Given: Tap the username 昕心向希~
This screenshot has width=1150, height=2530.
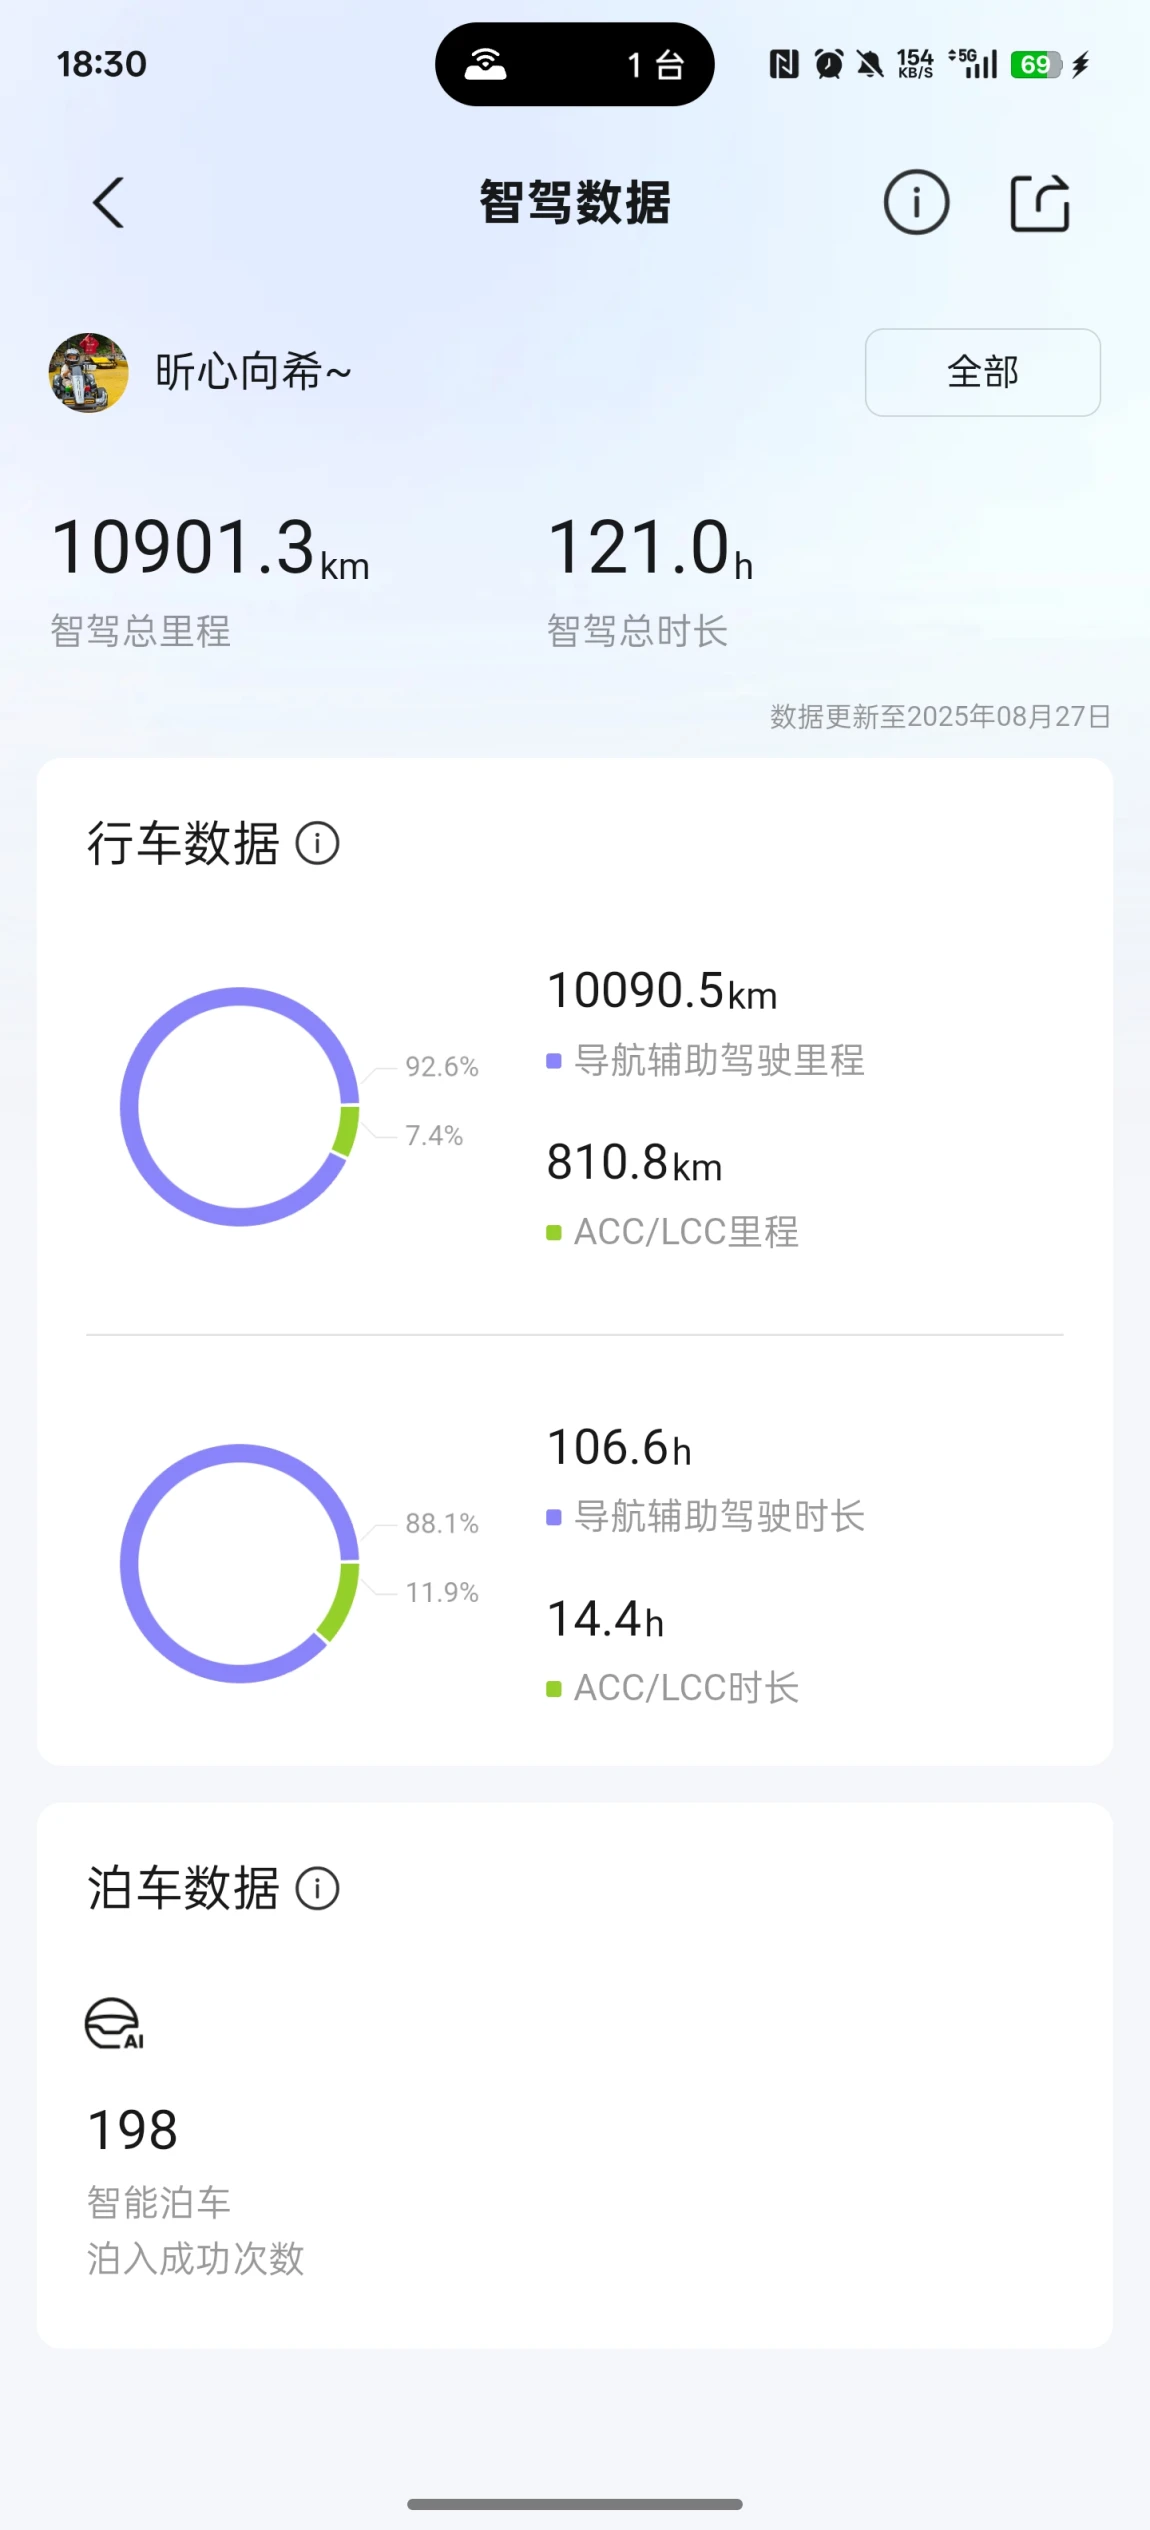Looking at the screenshot, I should point(253,372).
